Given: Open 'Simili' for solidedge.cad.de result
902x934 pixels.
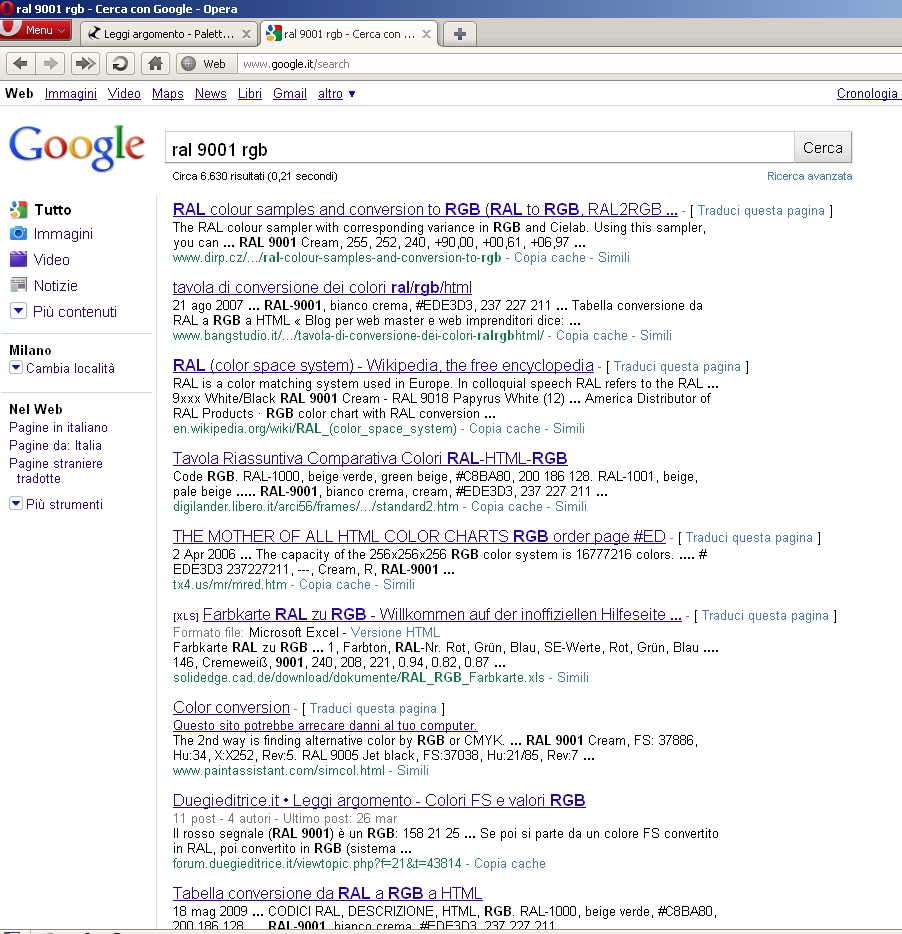Looking at the screenshot, I should pyautogui.click(x=573, y=678).
